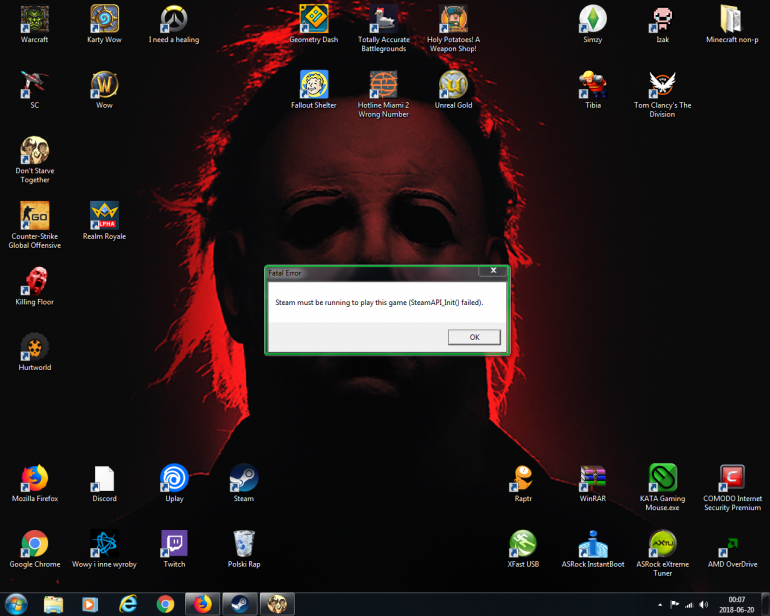The image size is (770, 616).
Task: Select the Warcraft desktop icon
Action: (34, 24)
